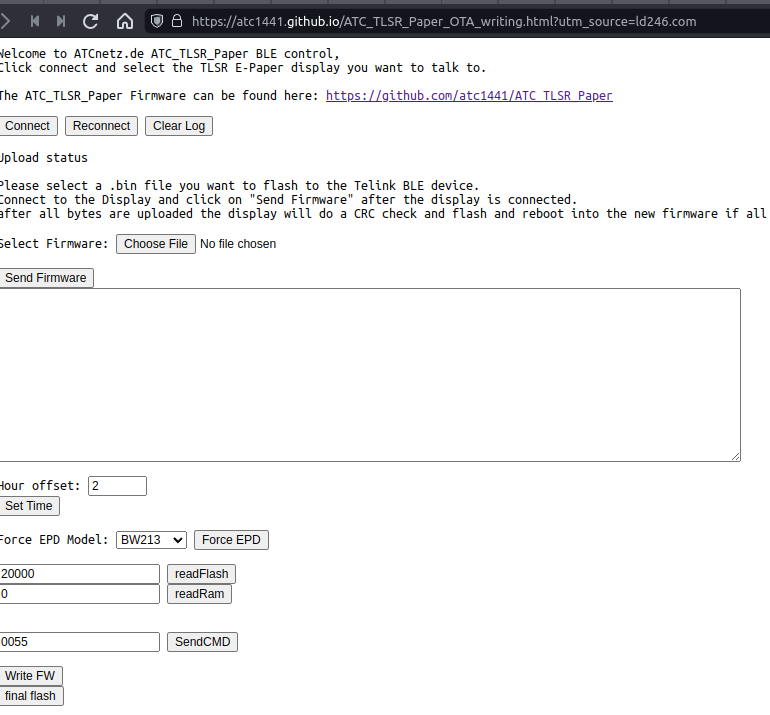Focus the Hour offset input field

pyautogui.click(x=117, y=486)
